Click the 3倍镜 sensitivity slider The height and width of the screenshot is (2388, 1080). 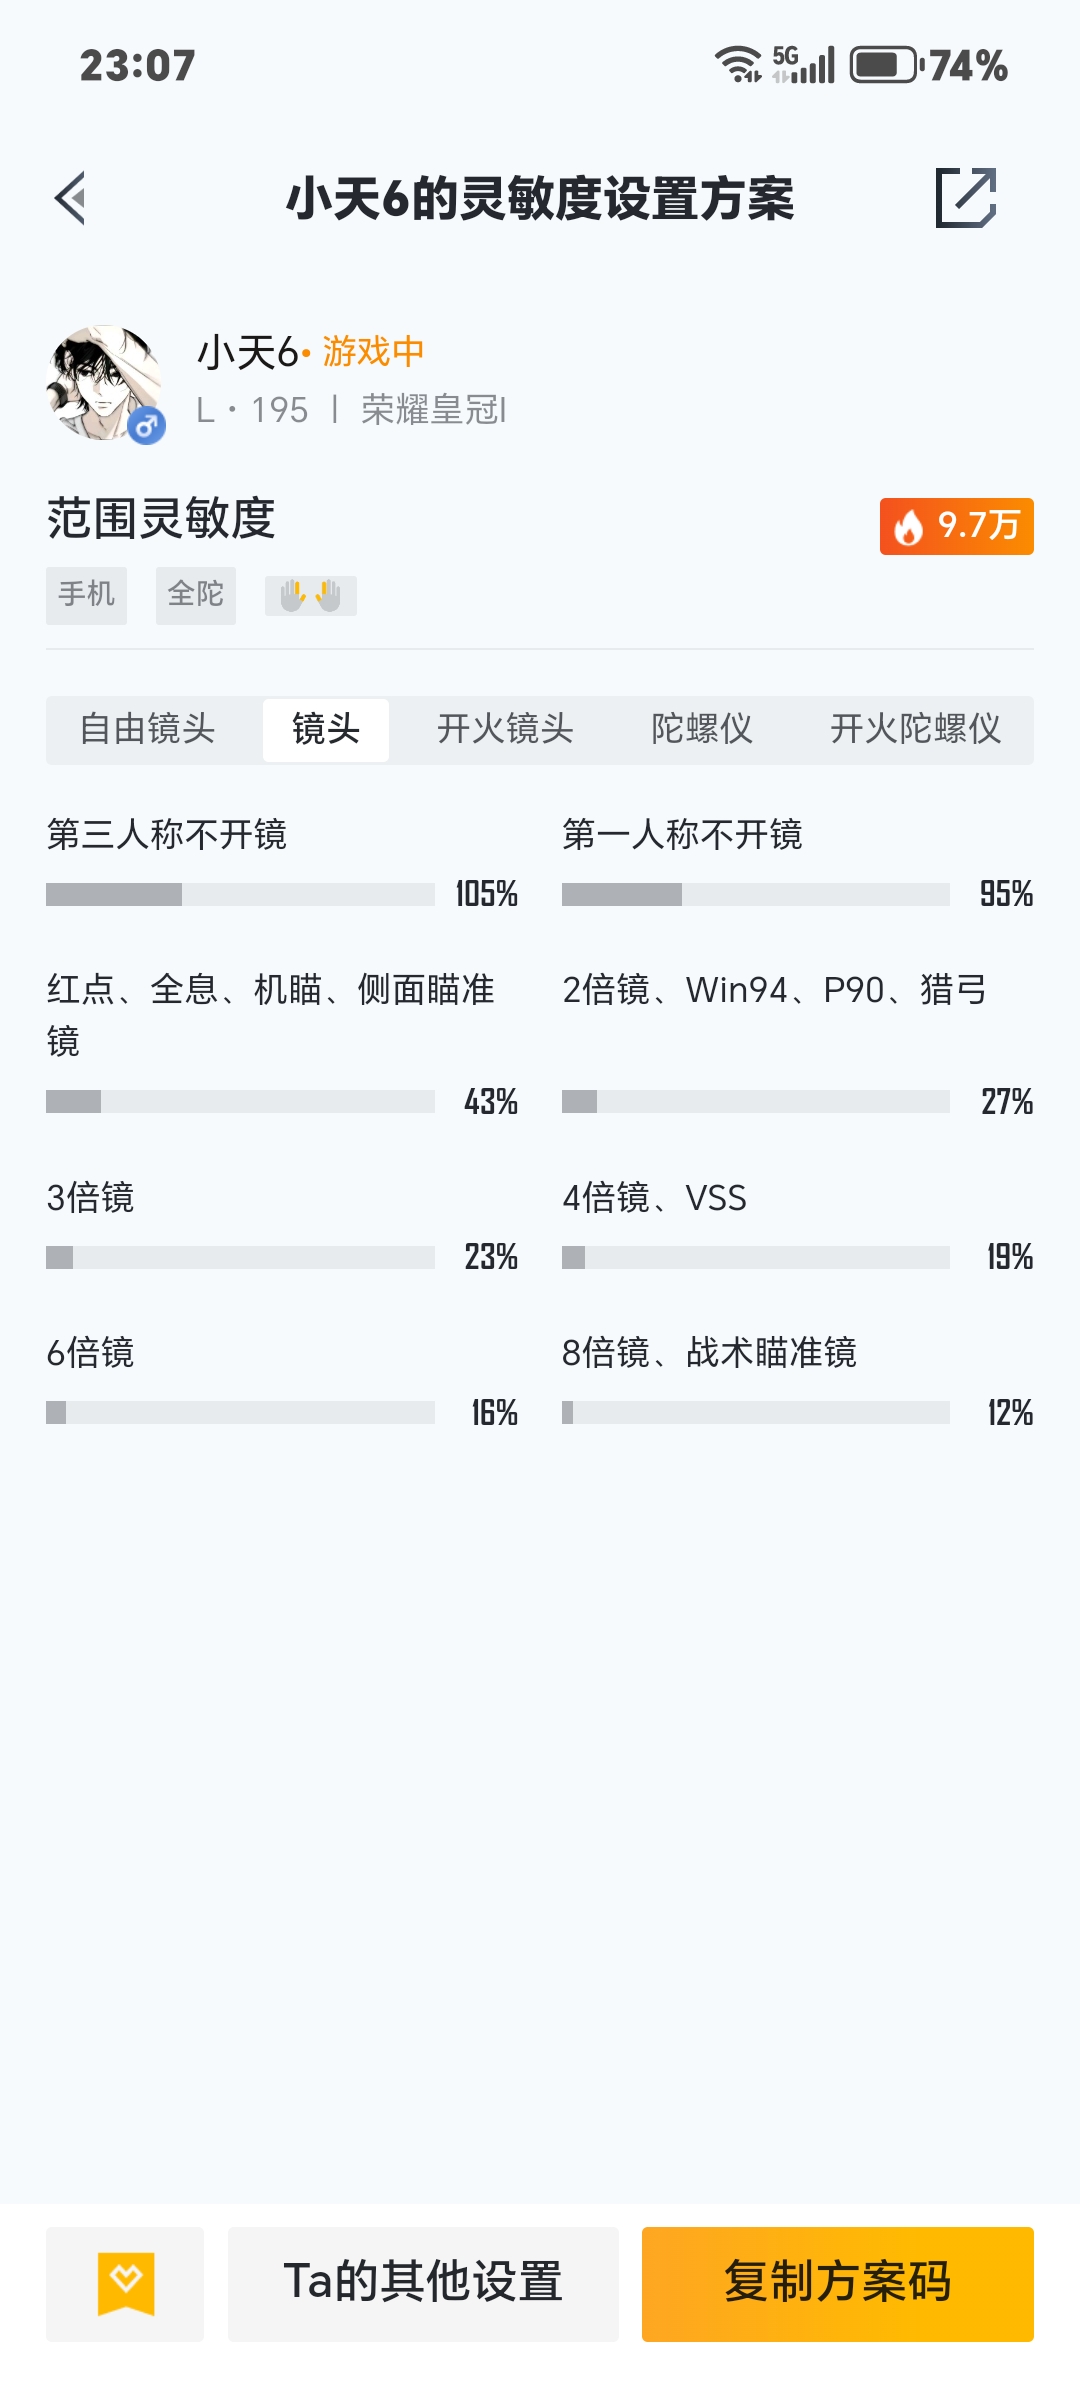(x=240, y=1257)
